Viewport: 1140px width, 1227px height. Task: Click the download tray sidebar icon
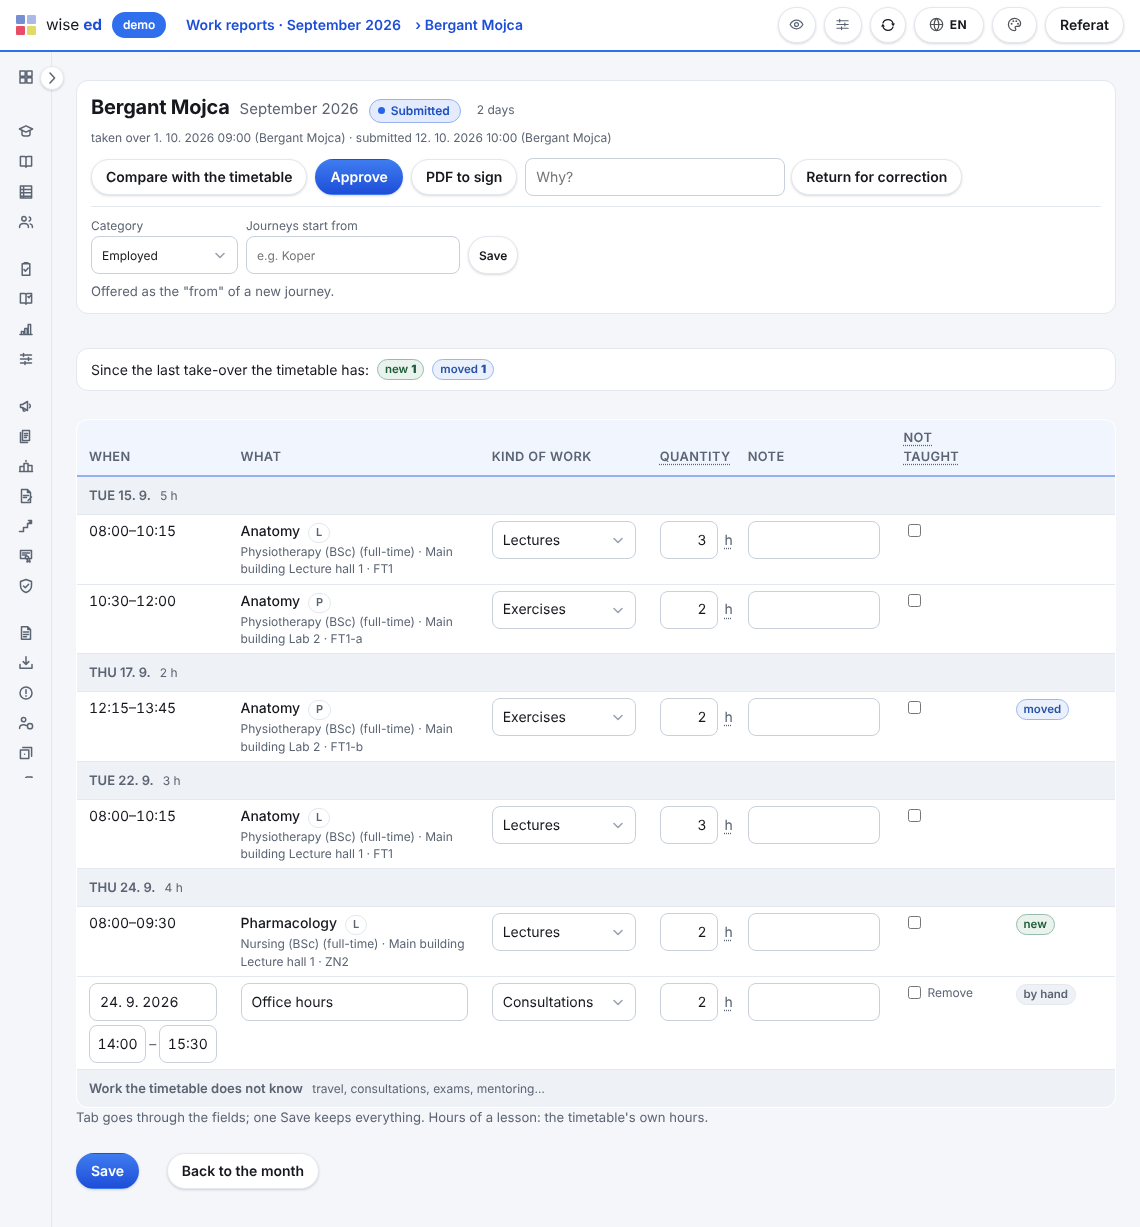[26, 663]
